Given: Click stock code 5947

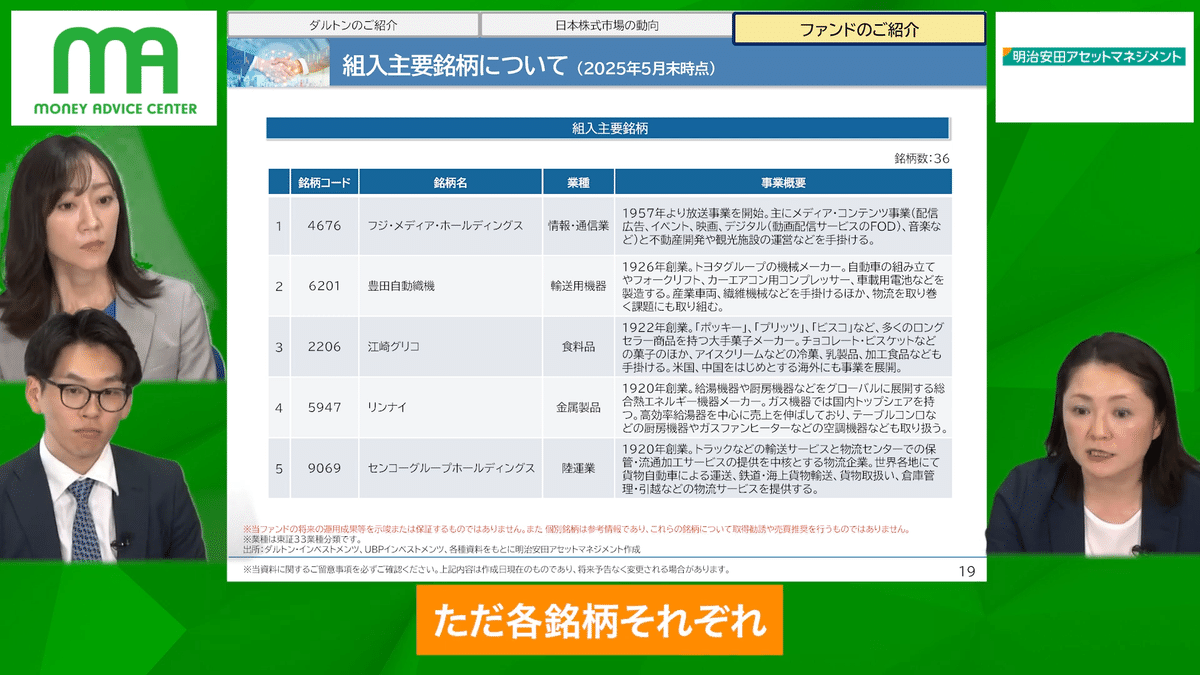Looking at the screenshot, I should pos(324,407).
